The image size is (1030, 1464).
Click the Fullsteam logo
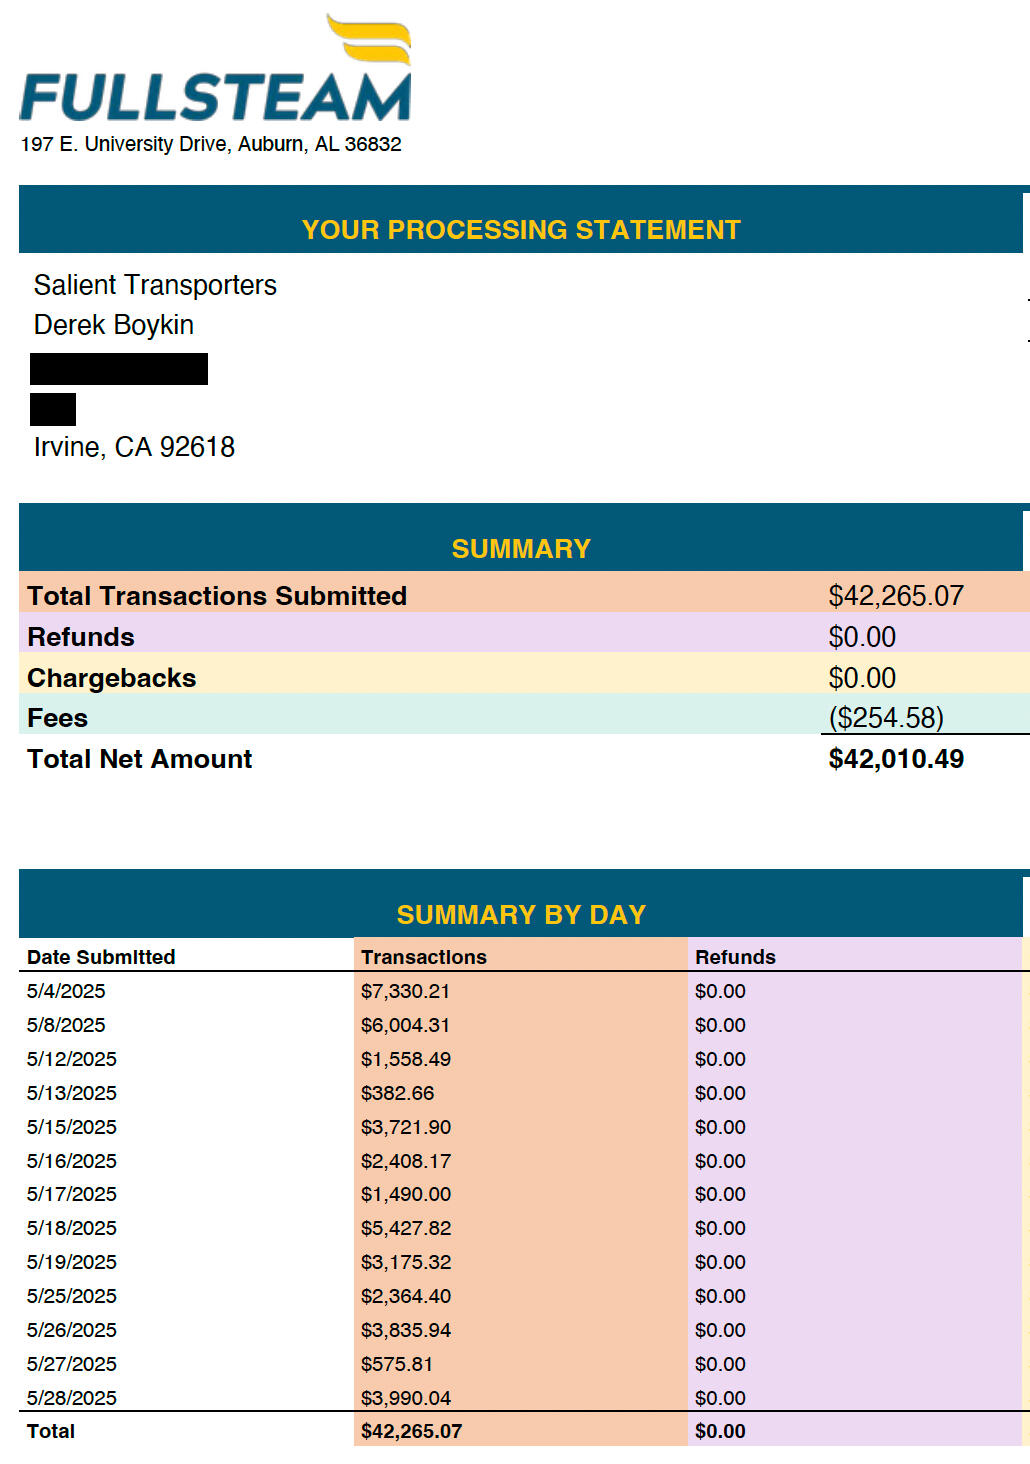tap(215, 75)
